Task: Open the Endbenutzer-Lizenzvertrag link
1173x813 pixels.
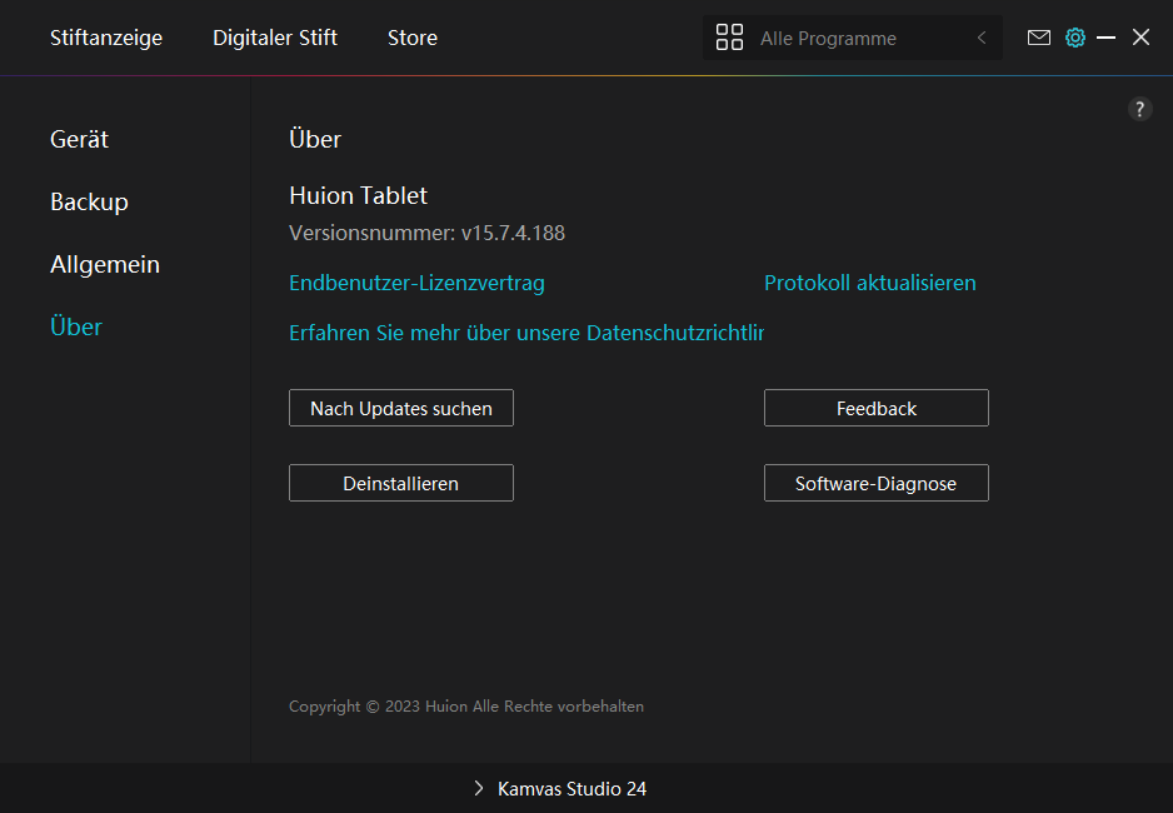Action: (417, 283)
